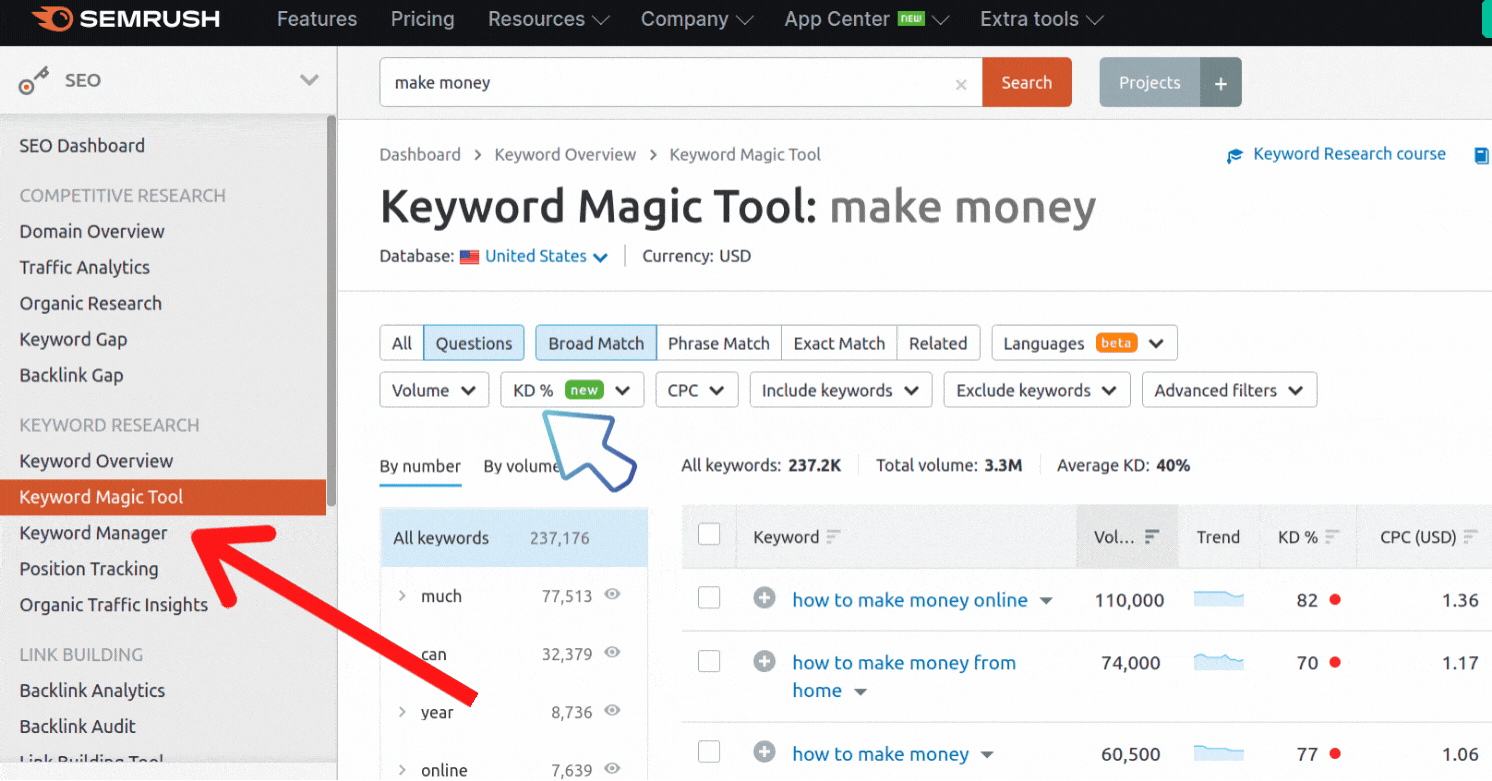Check the 'how to make money' row checkbox
The height and width of the screenshot is (781, 1492).
pos(709,752)
